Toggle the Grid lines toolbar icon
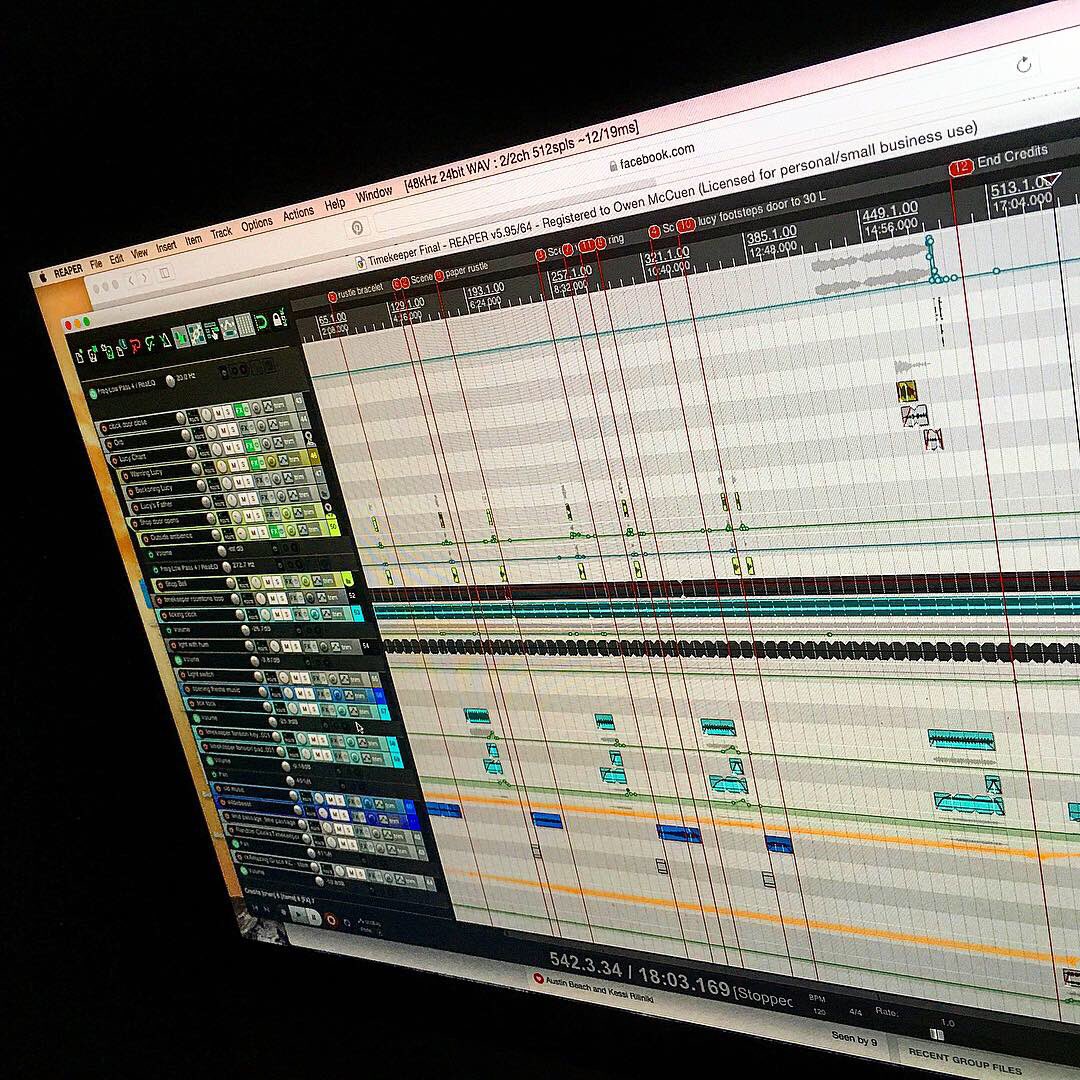Viewport: 1080px width, 1080px height. pos(245,324)
